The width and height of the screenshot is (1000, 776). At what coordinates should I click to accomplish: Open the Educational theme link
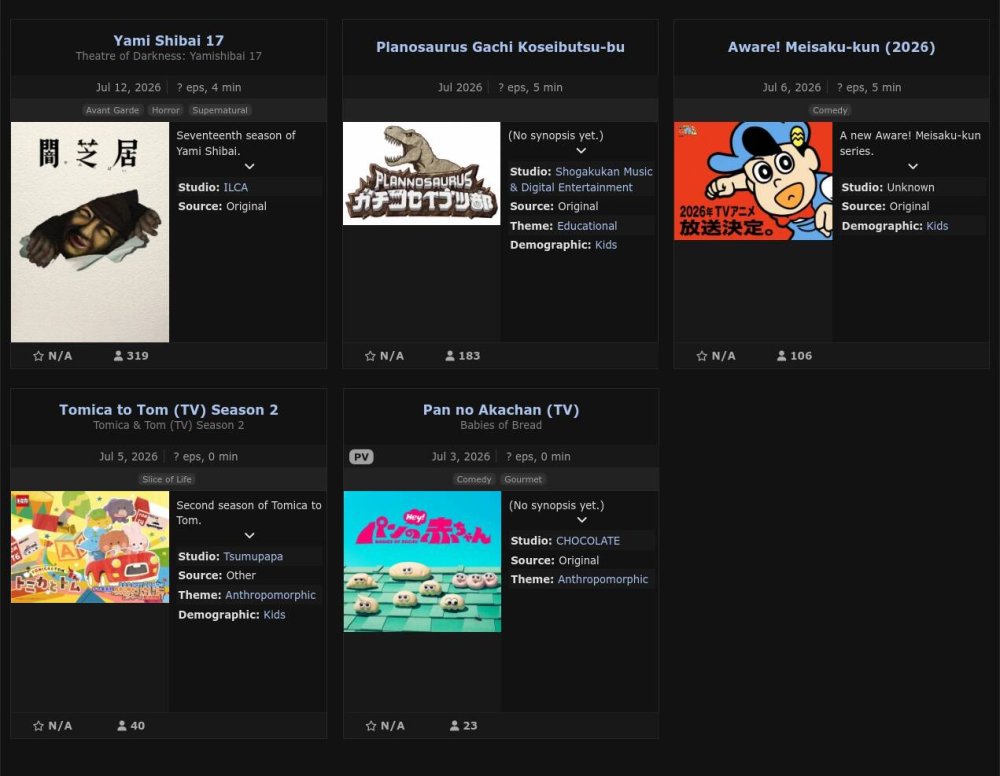587,226
